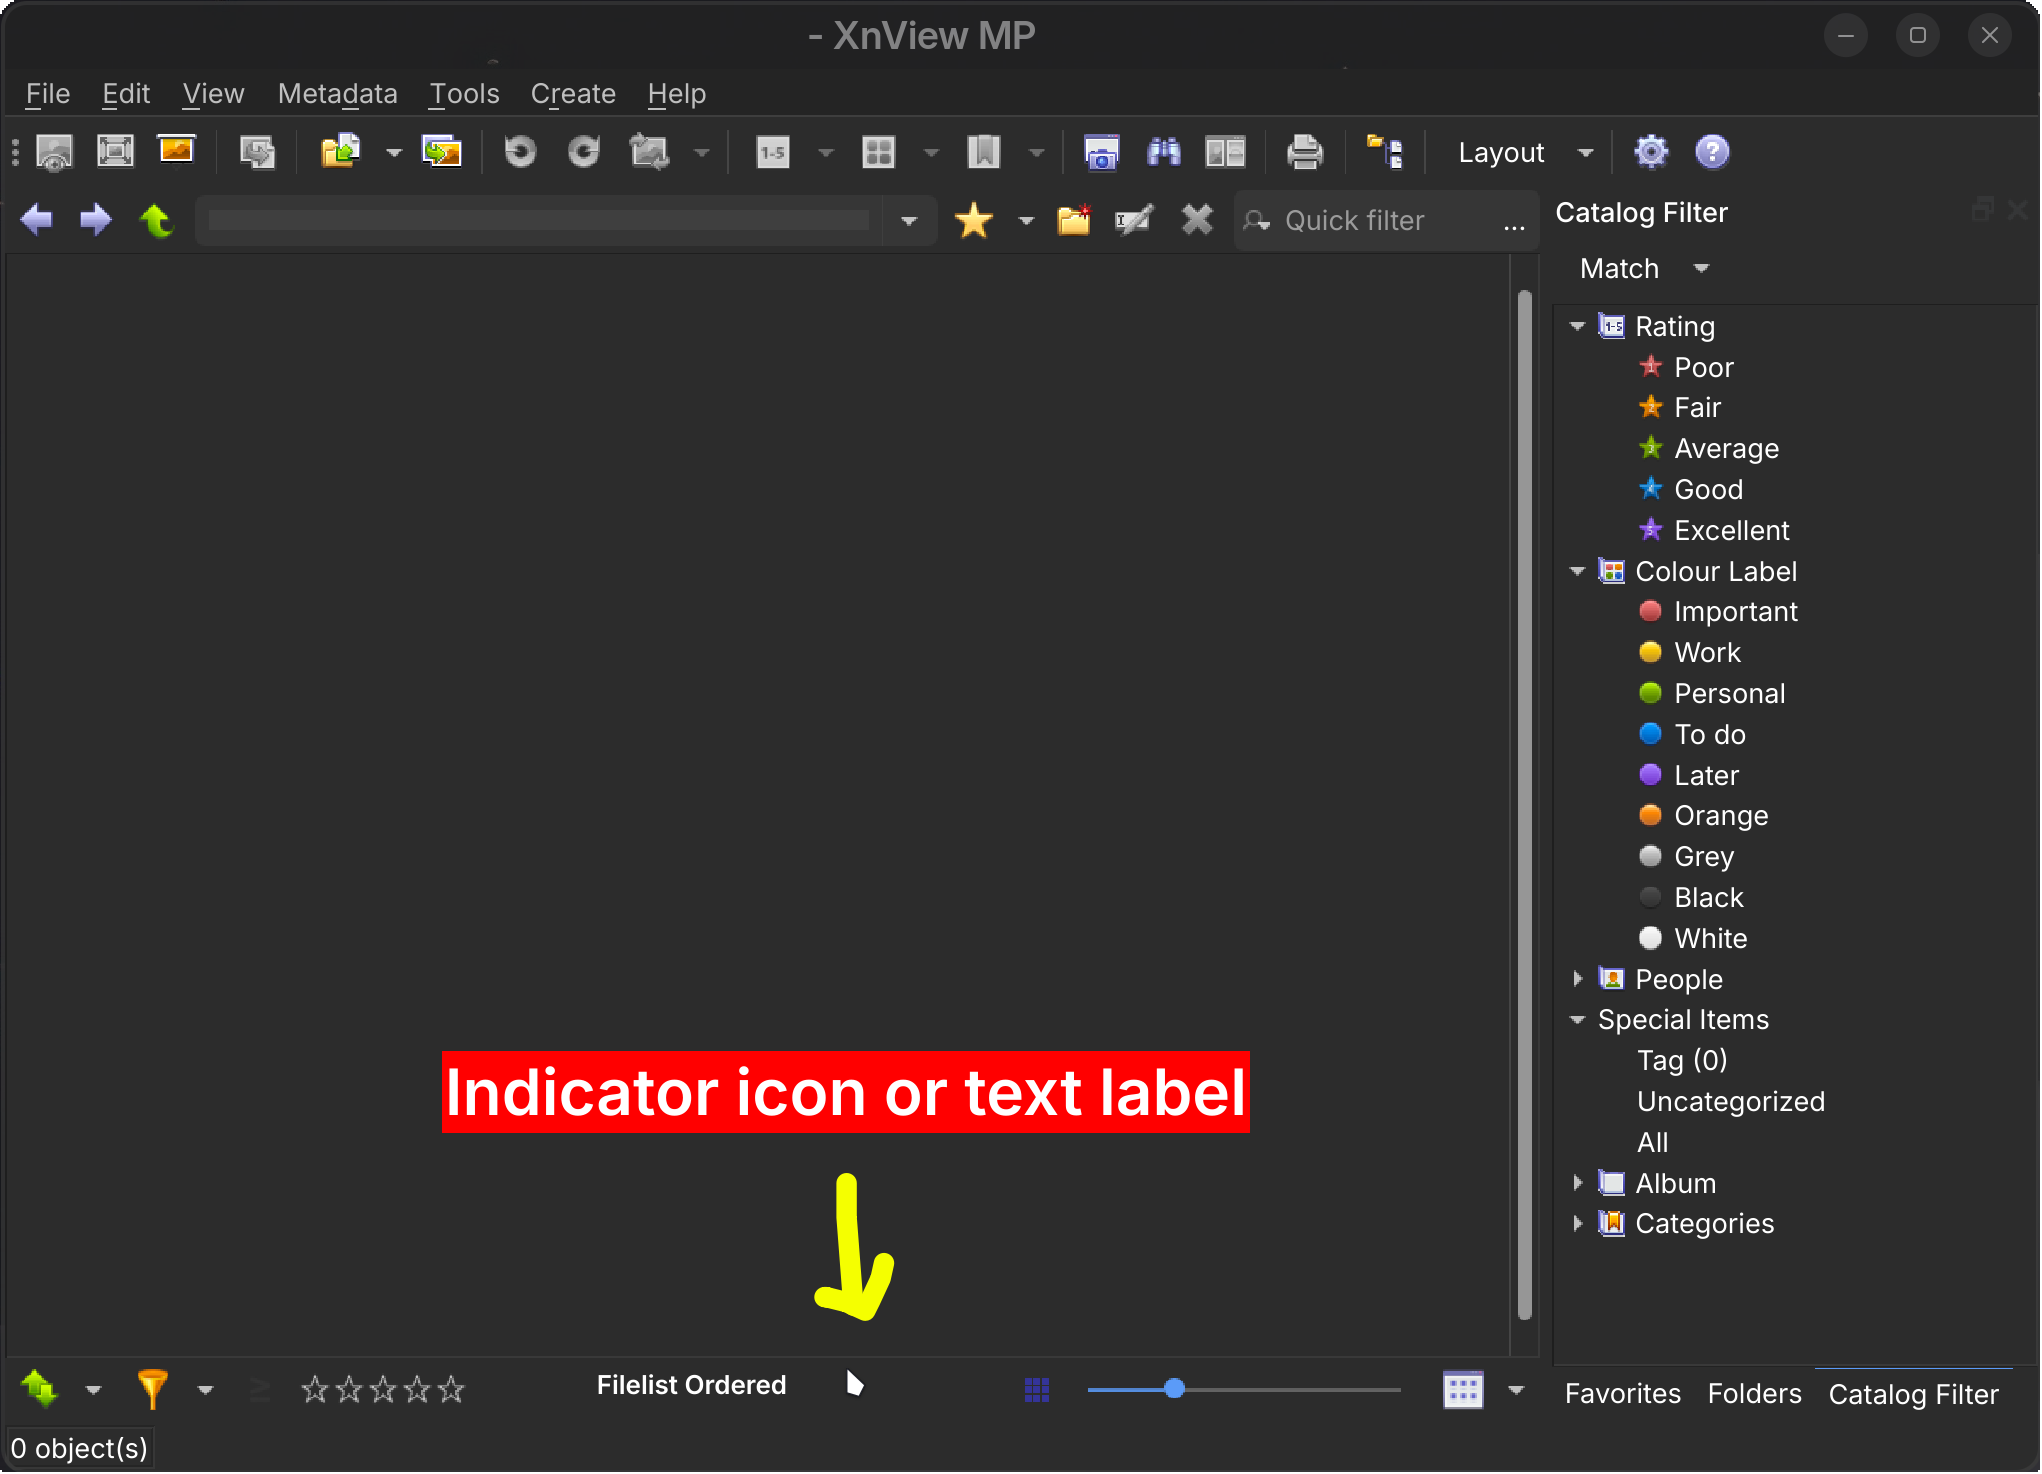
Task: Open the sort order dropdown arrow
Action: click(x=94, y=1389)
